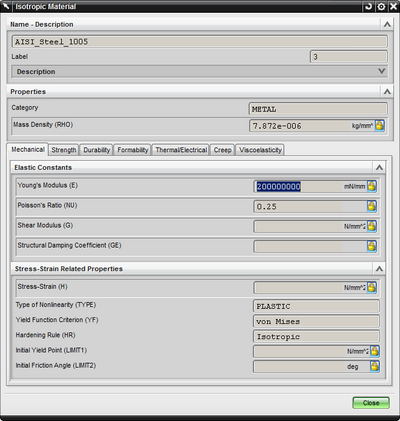Expand the Description section
Viewport: 400px width, 421px height.
point(199,71)
